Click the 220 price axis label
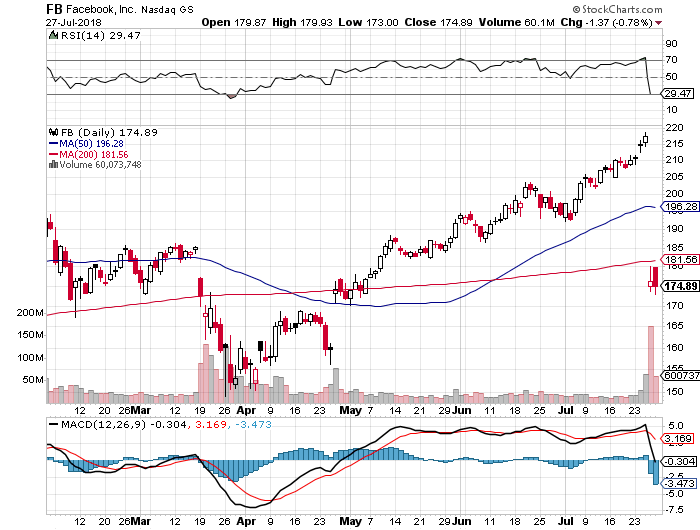 (x=674, y=128)
